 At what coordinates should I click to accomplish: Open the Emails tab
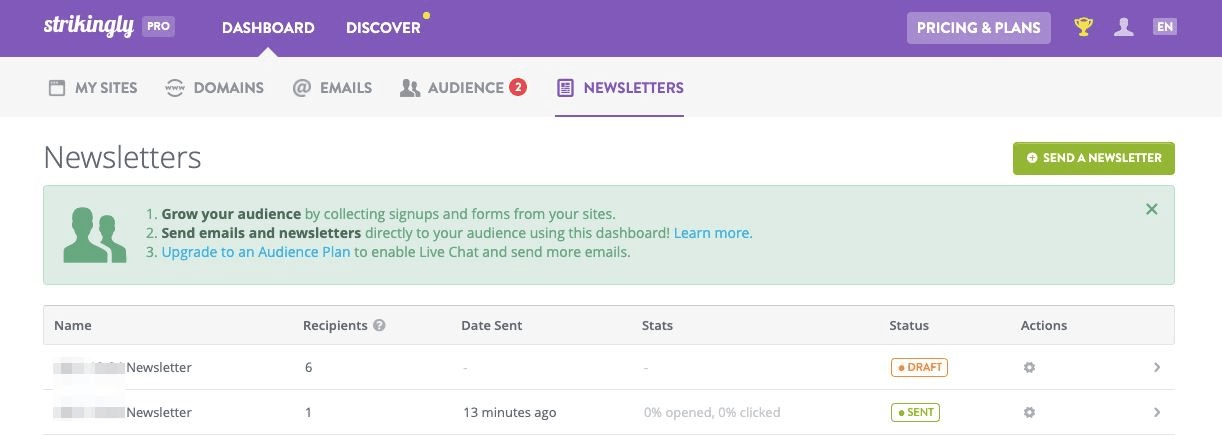(x=332, y=88)
